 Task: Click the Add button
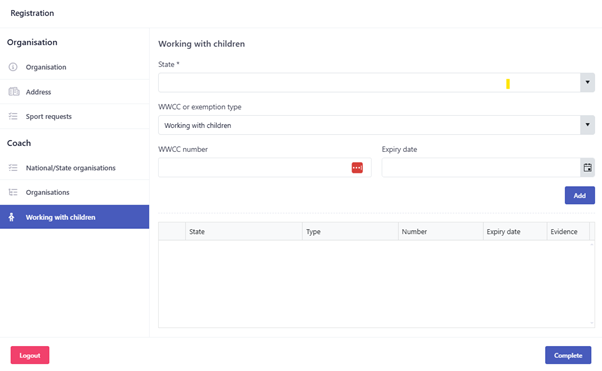pos(579,195)
